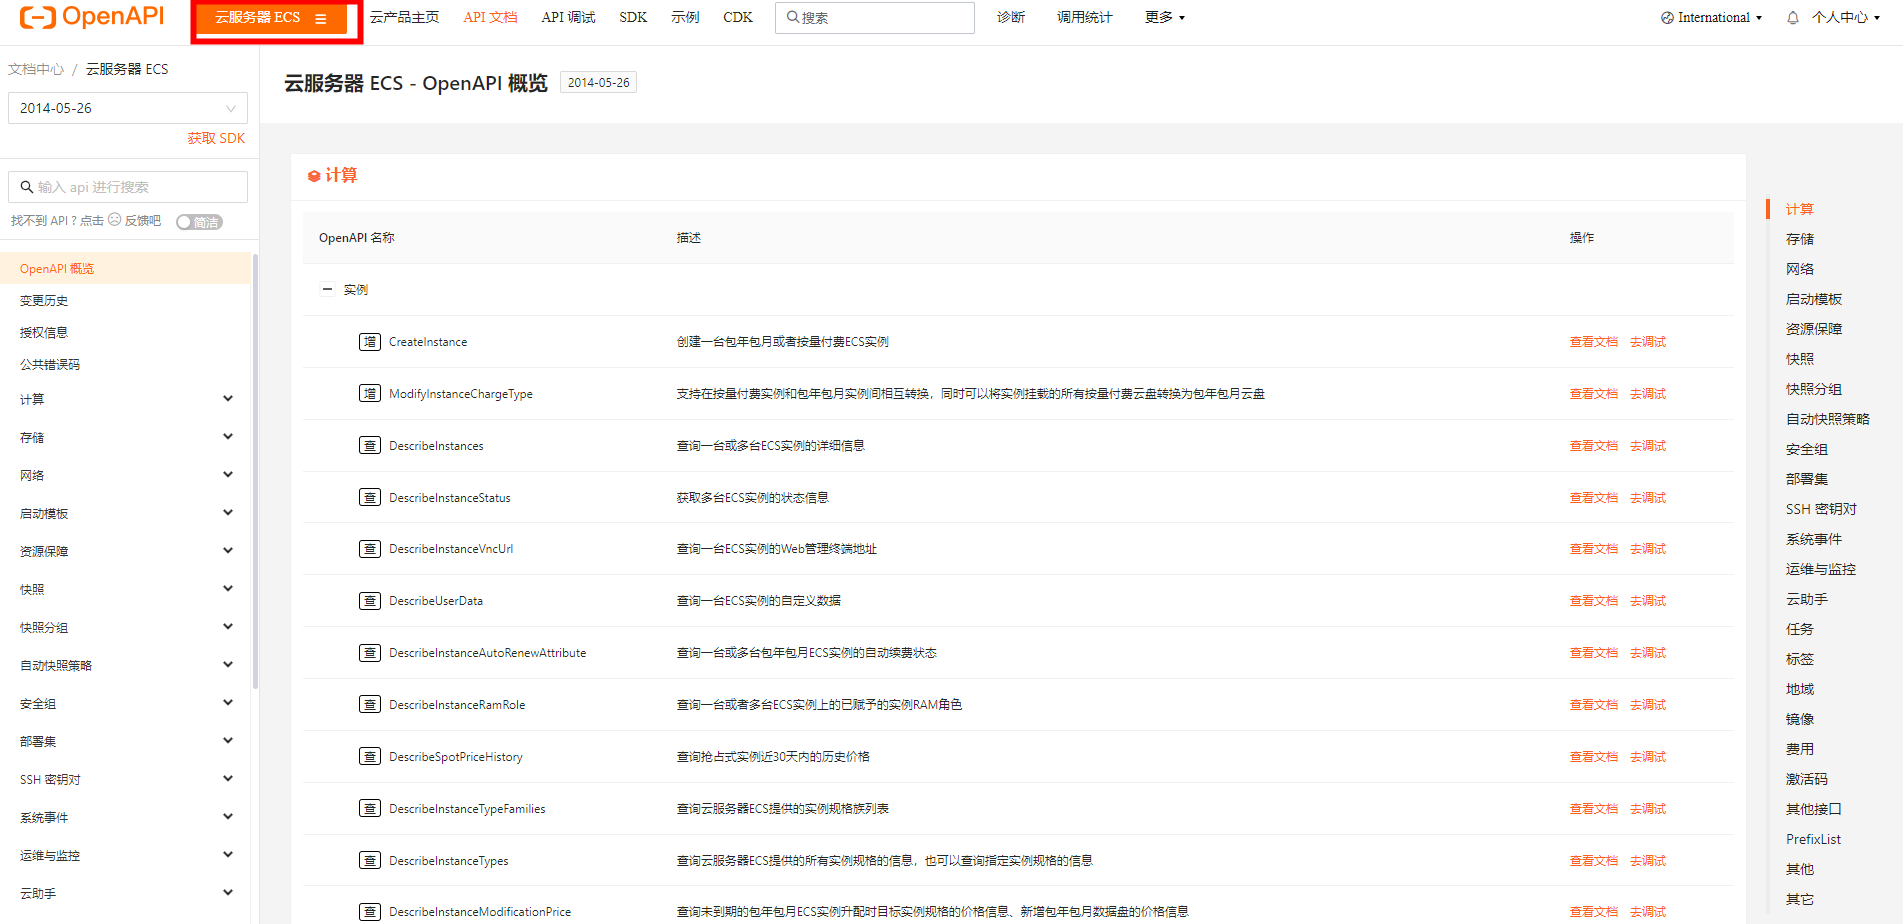Viewport: 1903px width, 924px height.
Task: Expand 网络 in the left sidebar
Action: [228, 475]
